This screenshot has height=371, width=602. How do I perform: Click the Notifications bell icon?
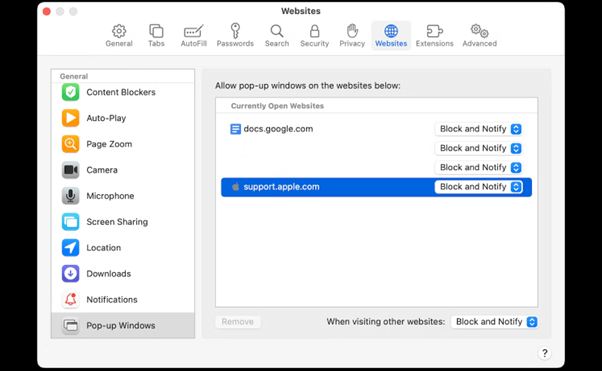(70, 300)
